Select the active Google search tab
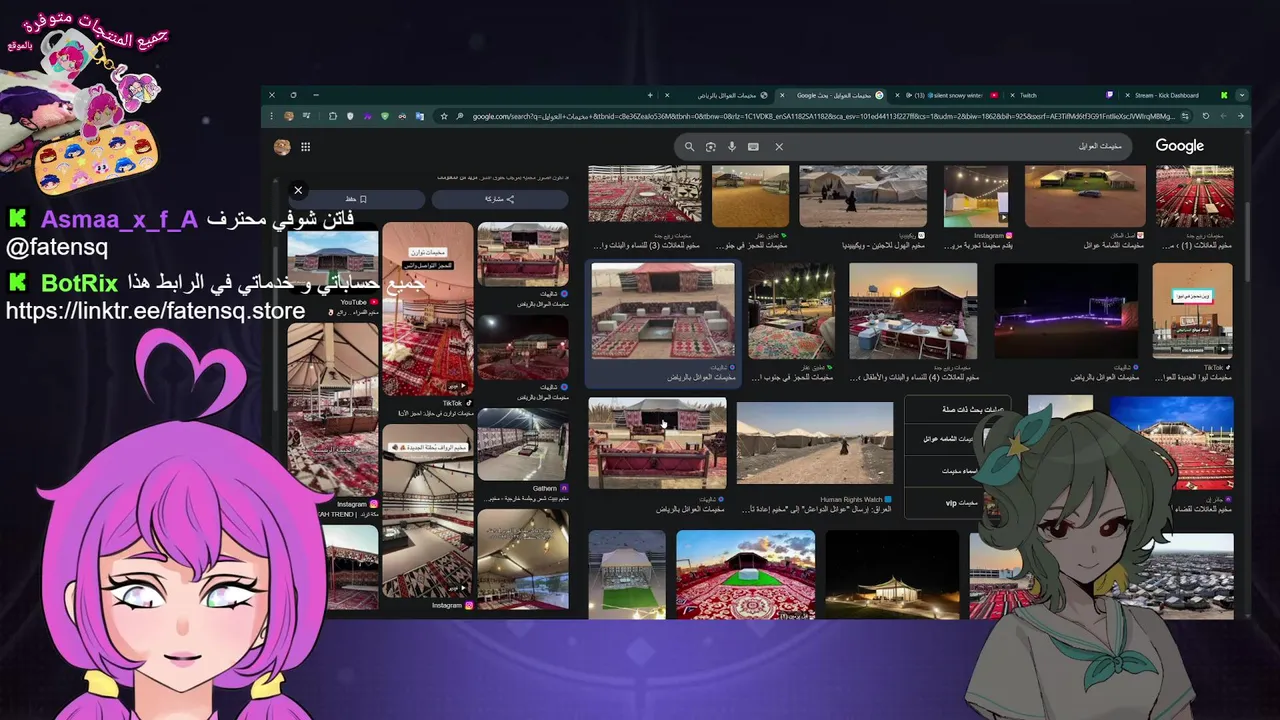Screen dimensions: 1280x720 click(832, 95)
